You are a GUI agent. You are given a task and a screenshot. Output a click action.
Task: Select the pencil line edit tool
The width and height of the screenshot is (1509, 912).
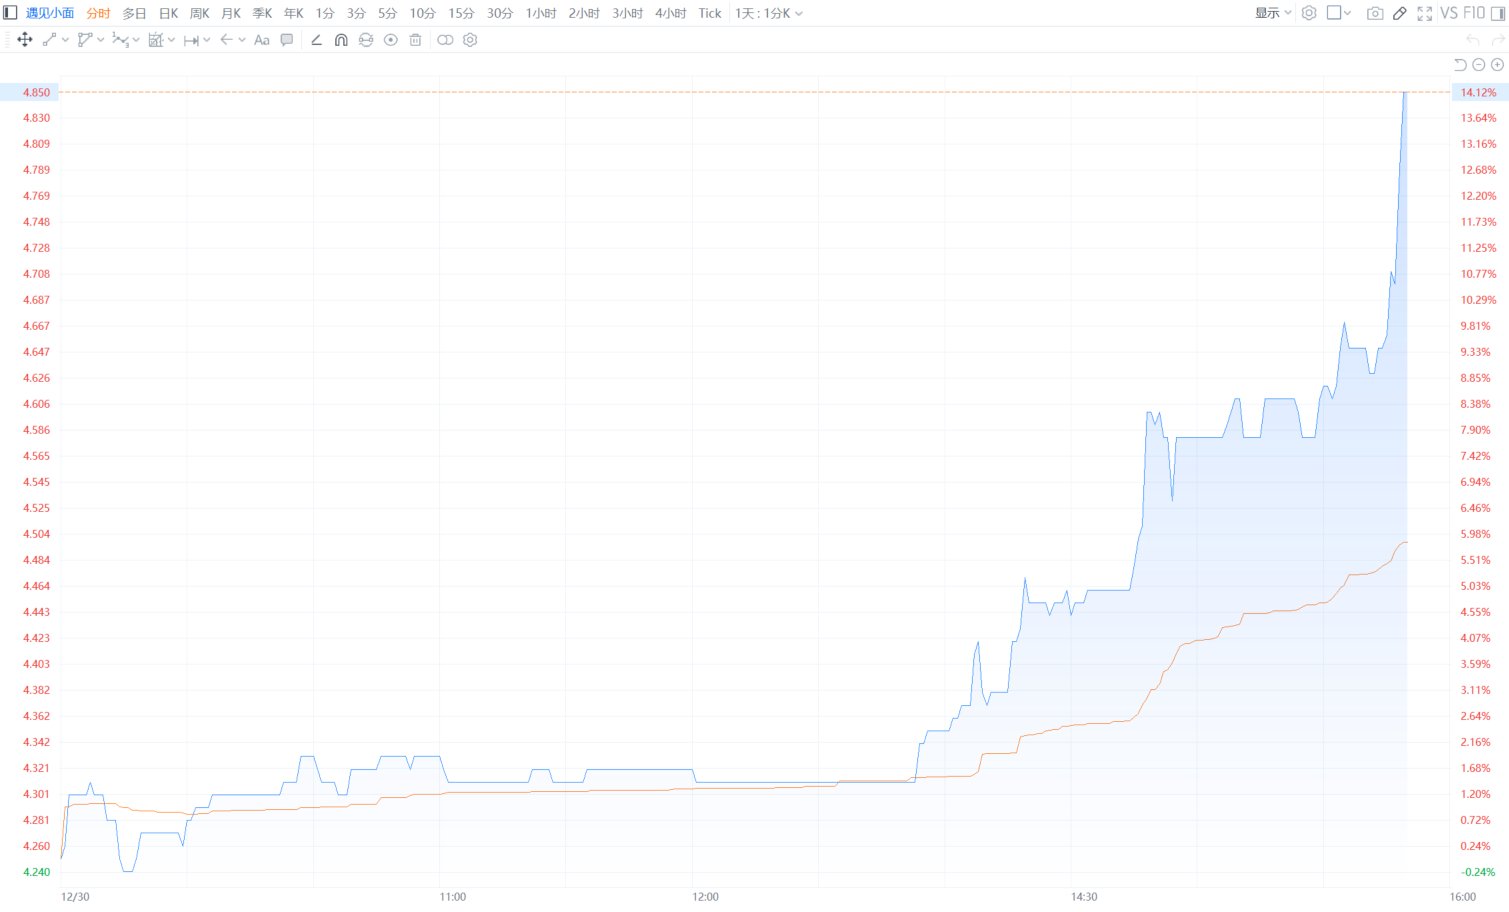[316, 40]
